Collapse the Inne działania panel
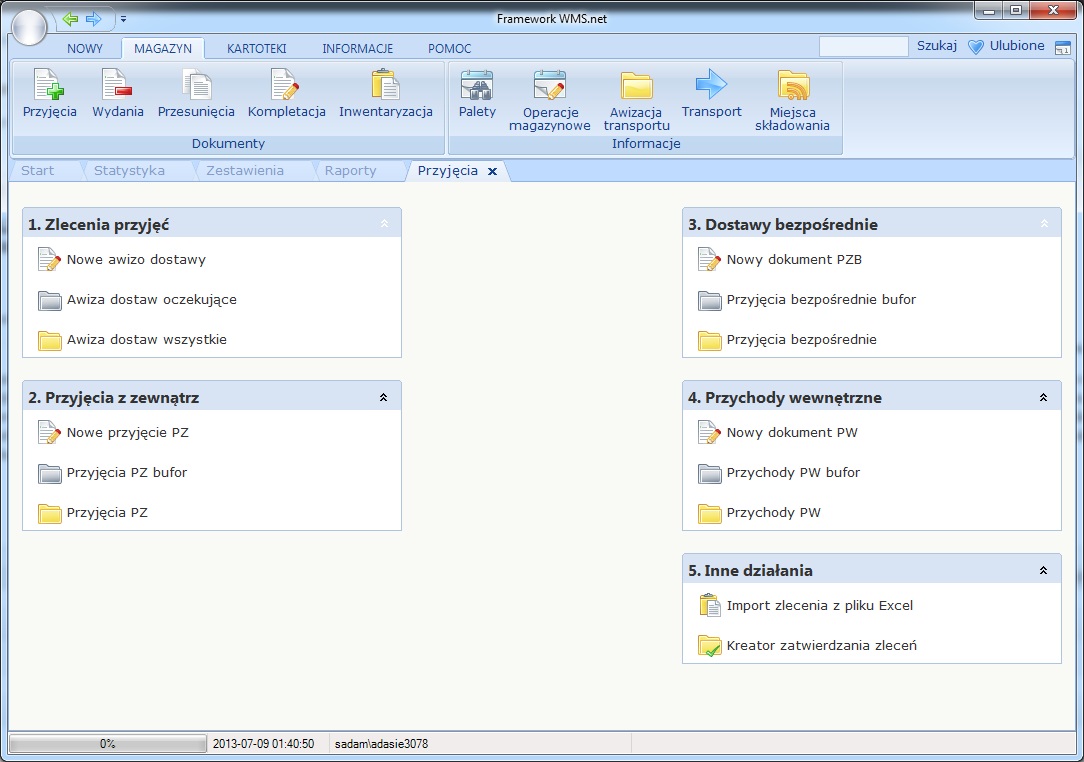 coord(1043,571)
